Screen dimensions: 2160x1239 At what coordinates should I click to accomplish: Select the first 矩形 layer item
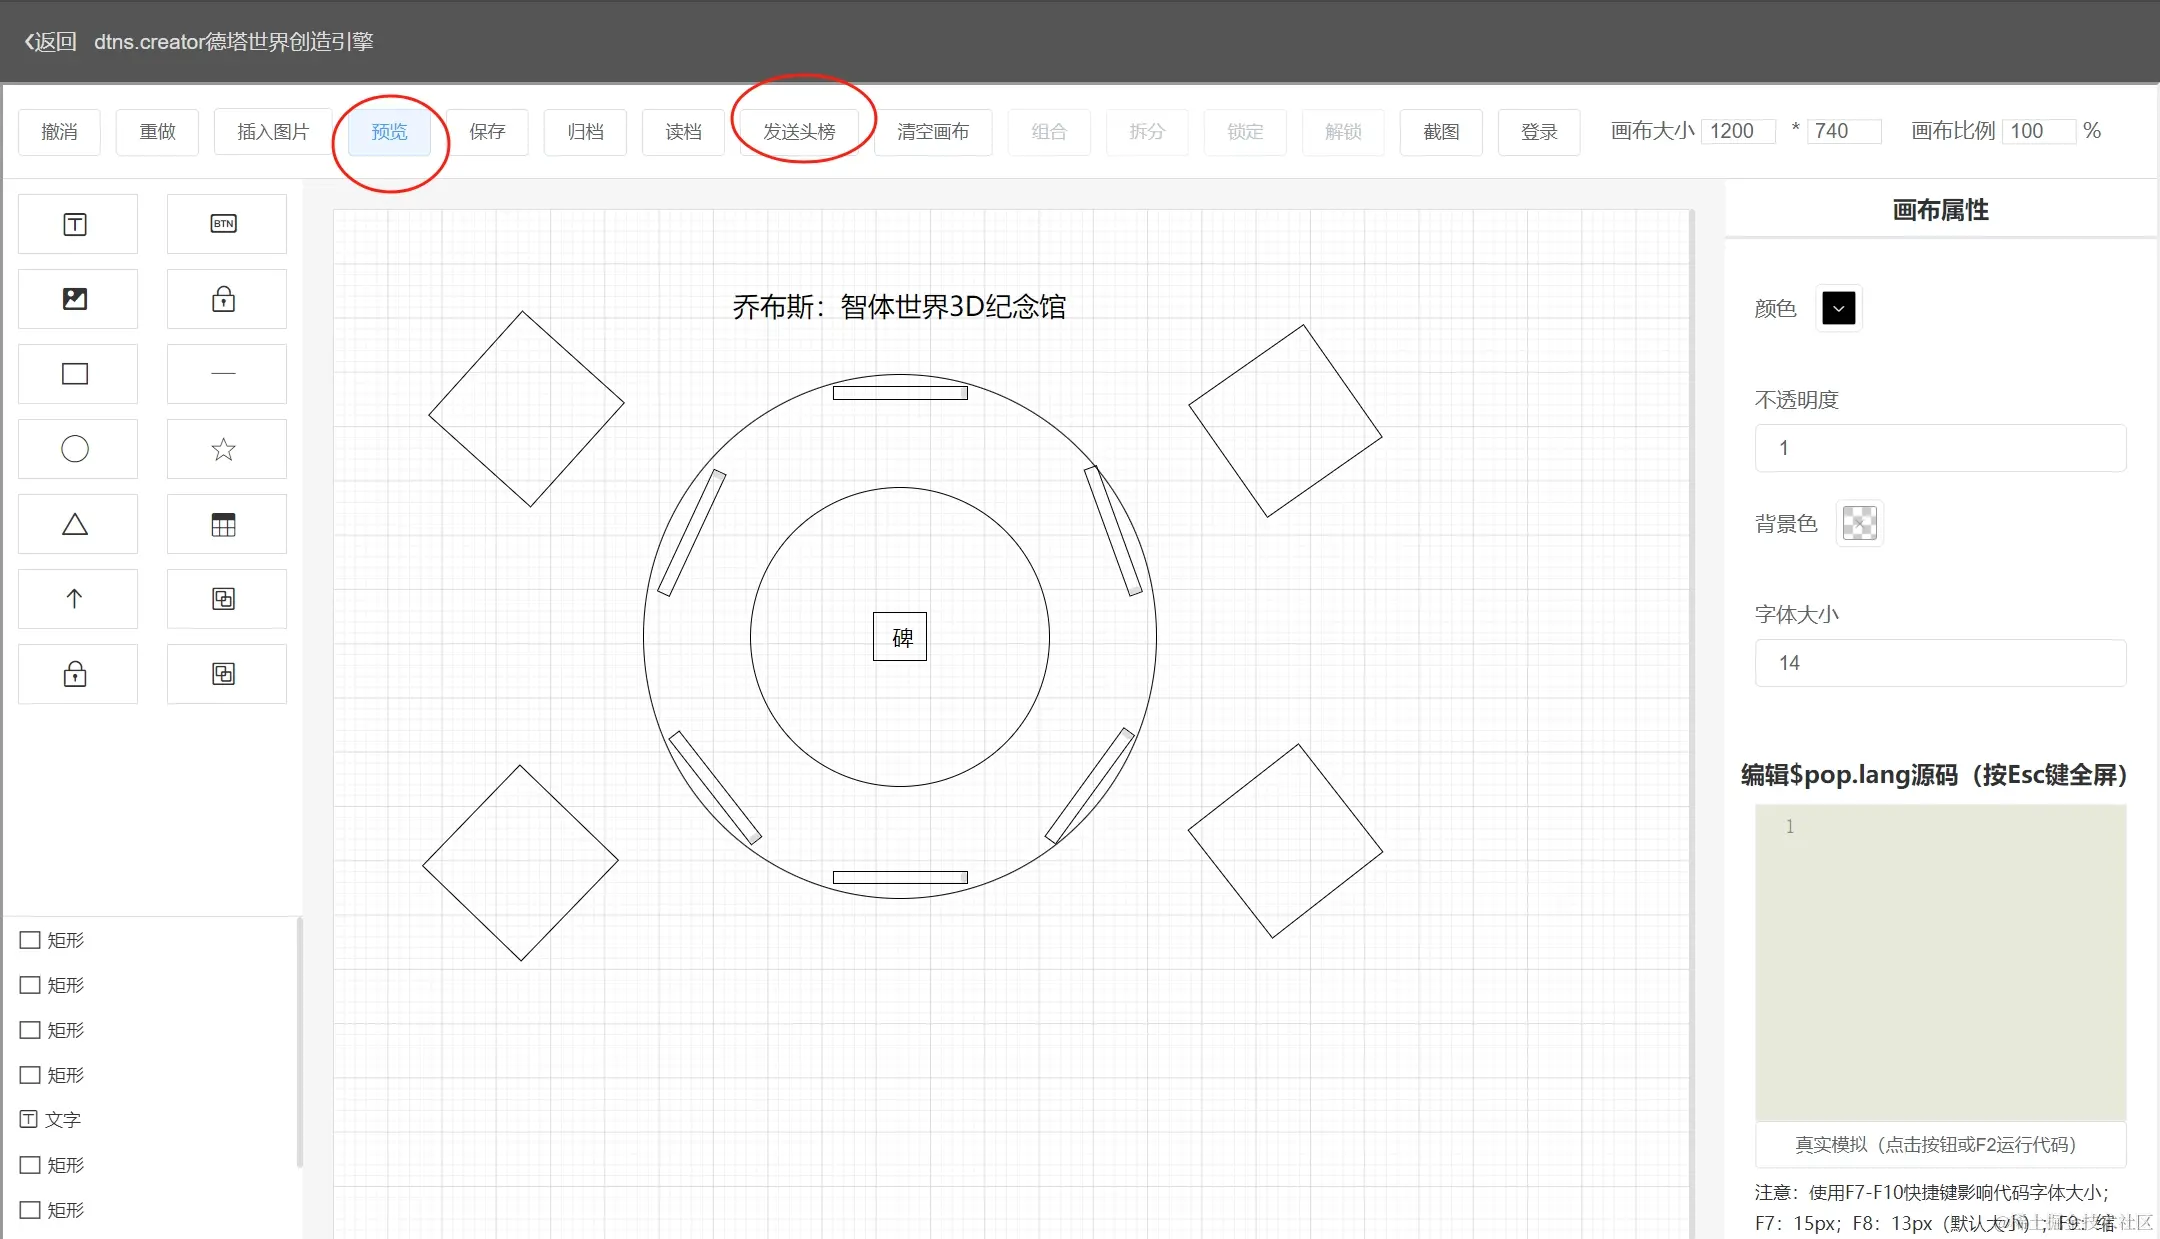point(65,940)
